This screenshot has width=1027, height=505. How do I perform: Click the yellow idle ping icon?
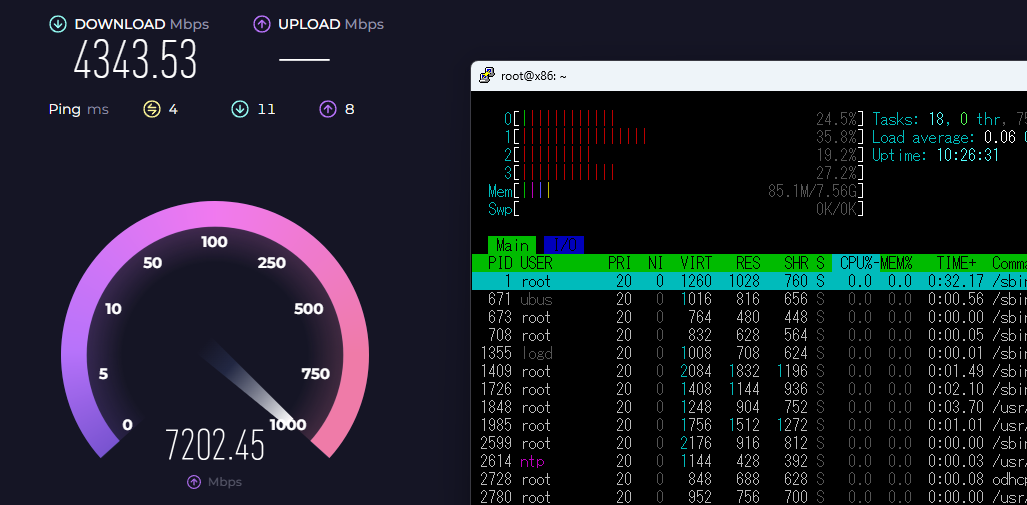tap(152, 109)
